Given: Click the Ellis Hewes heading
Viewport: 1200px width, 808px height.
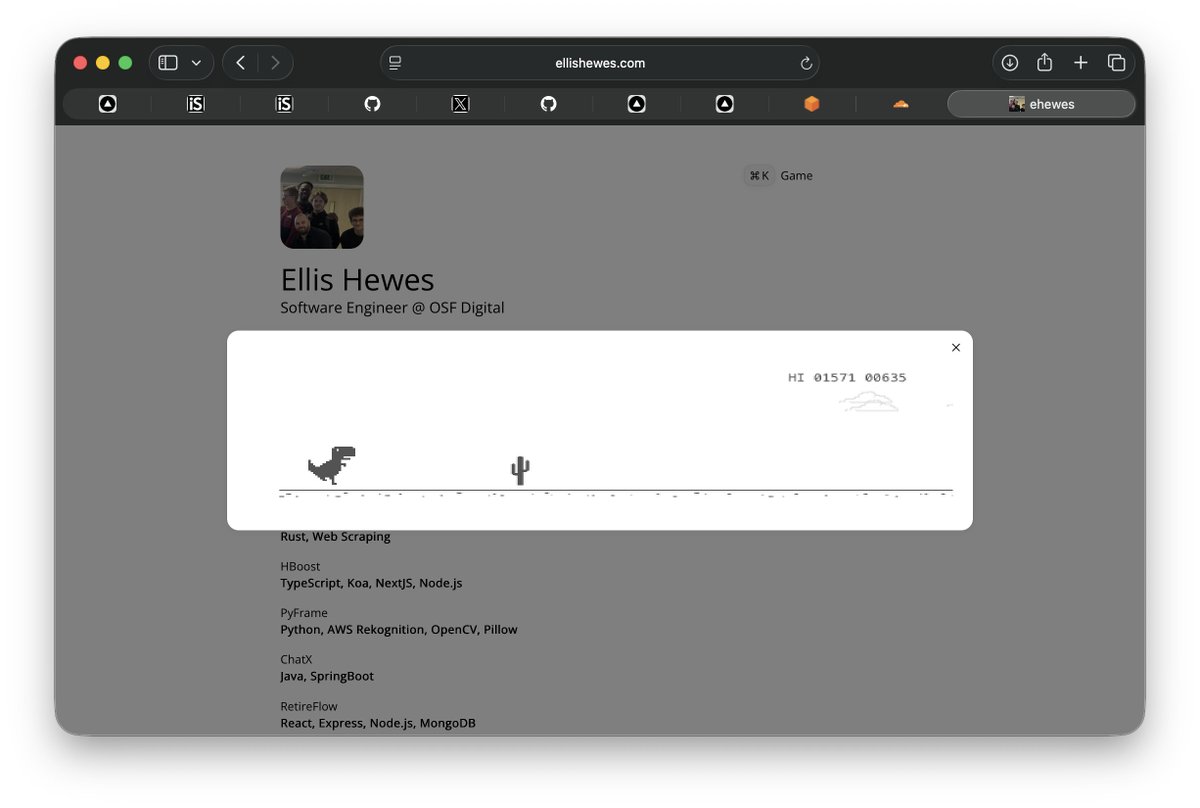Looking at the screenshot, I should [357, 280].
